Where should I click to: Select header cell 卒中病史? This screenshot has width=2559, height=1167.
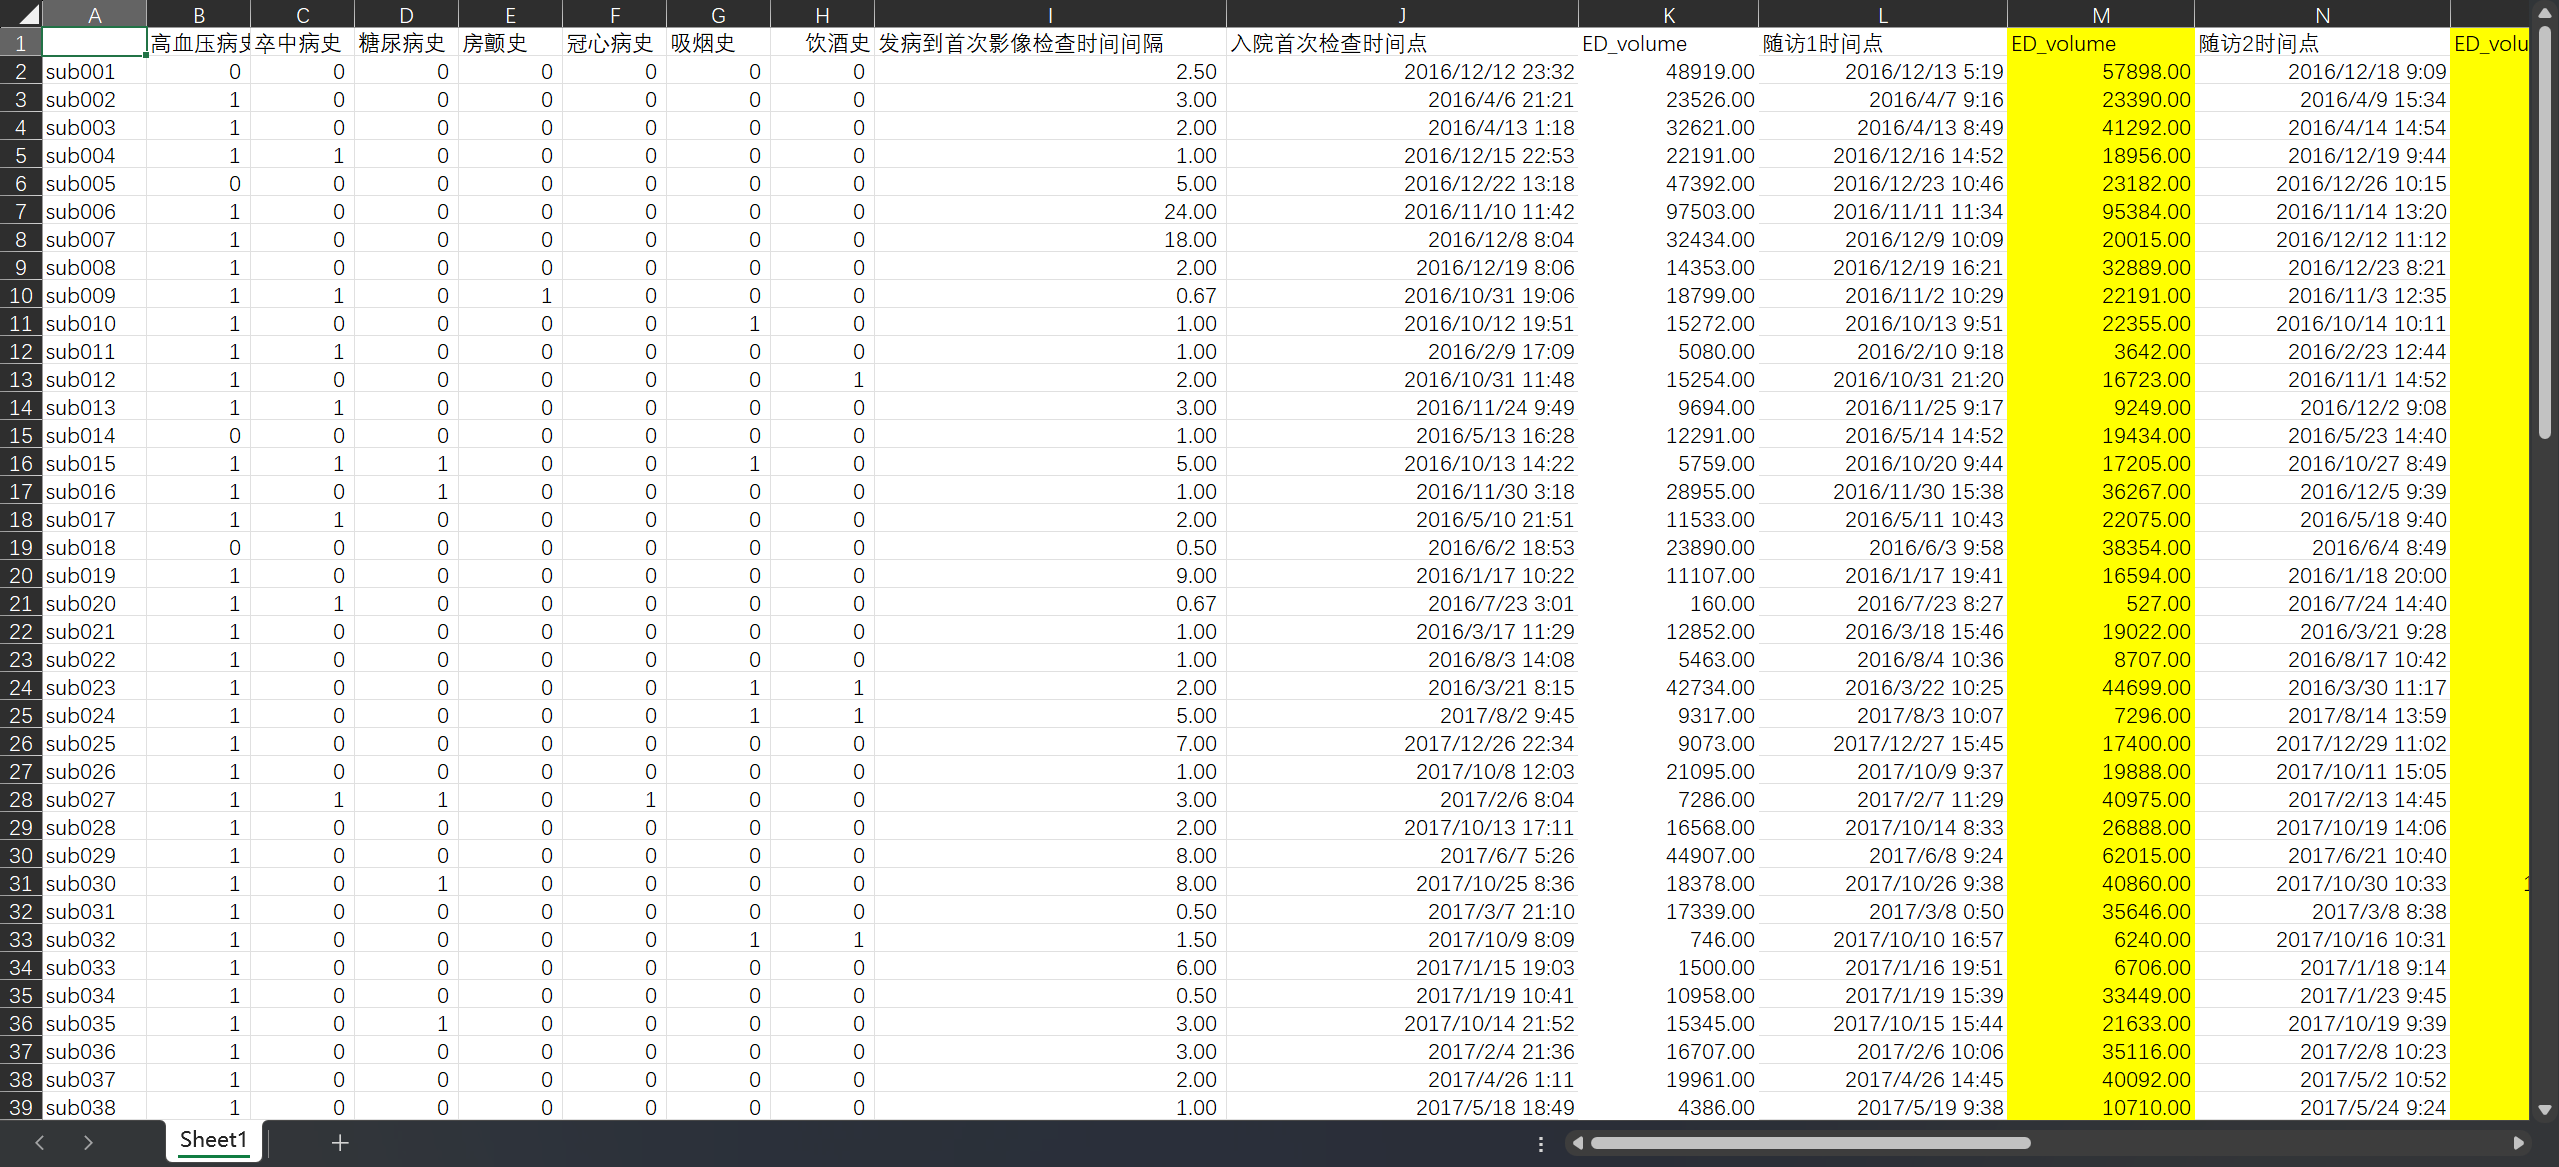(303, 43)
